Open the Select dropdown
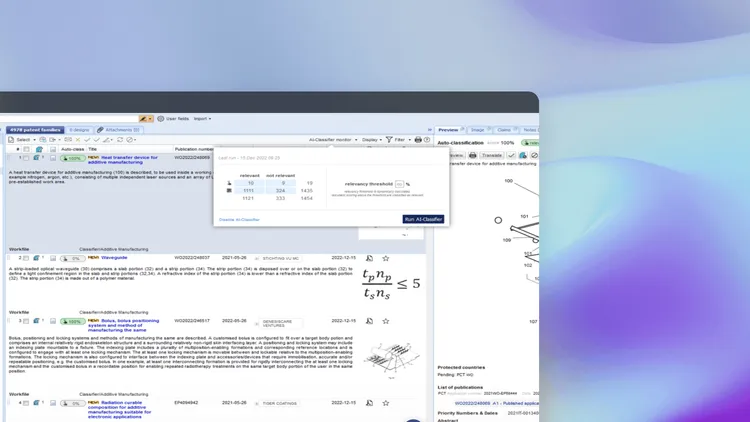 point(22,140)
